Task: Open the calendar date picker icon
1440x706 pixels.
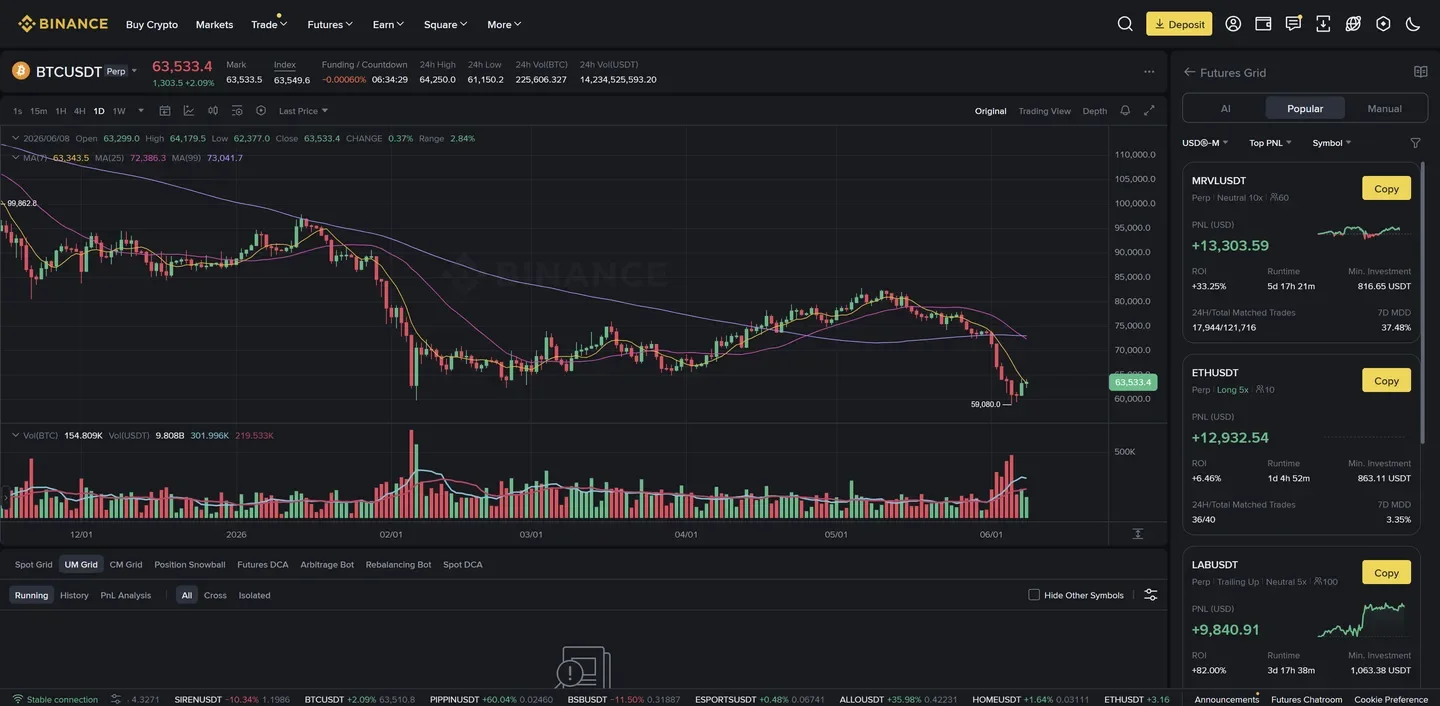Action: (165, 111)
